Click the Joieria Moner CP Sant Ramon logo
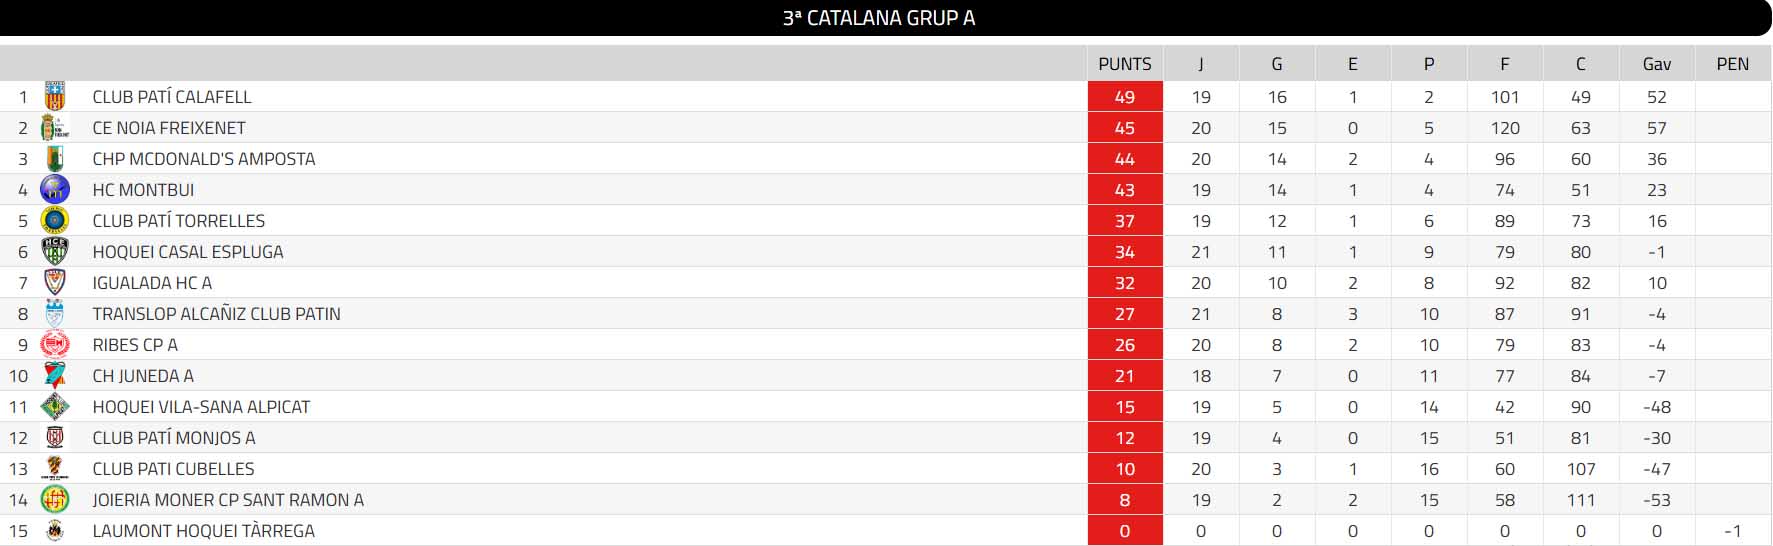This screenshot has height=546, width=1773. pyautogui.click(x=55, y=500)
